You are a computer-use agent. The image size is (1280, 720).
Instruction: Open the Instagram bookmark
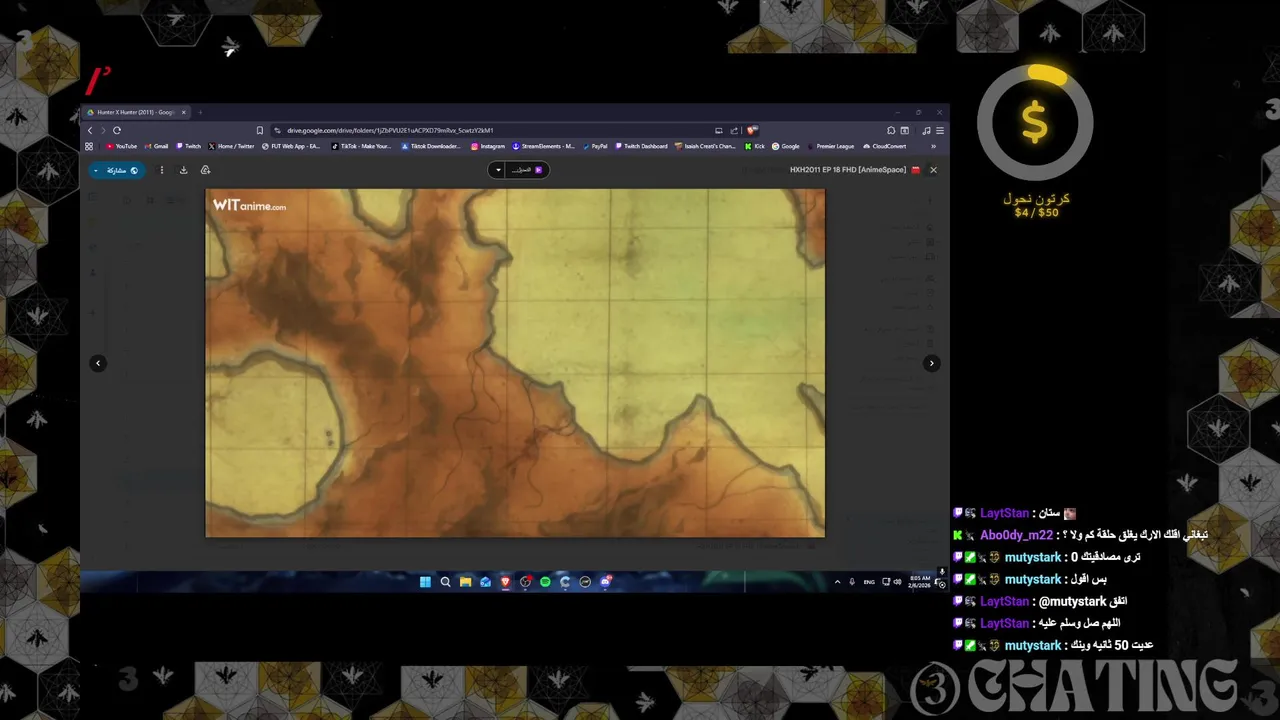coord(488,146)
